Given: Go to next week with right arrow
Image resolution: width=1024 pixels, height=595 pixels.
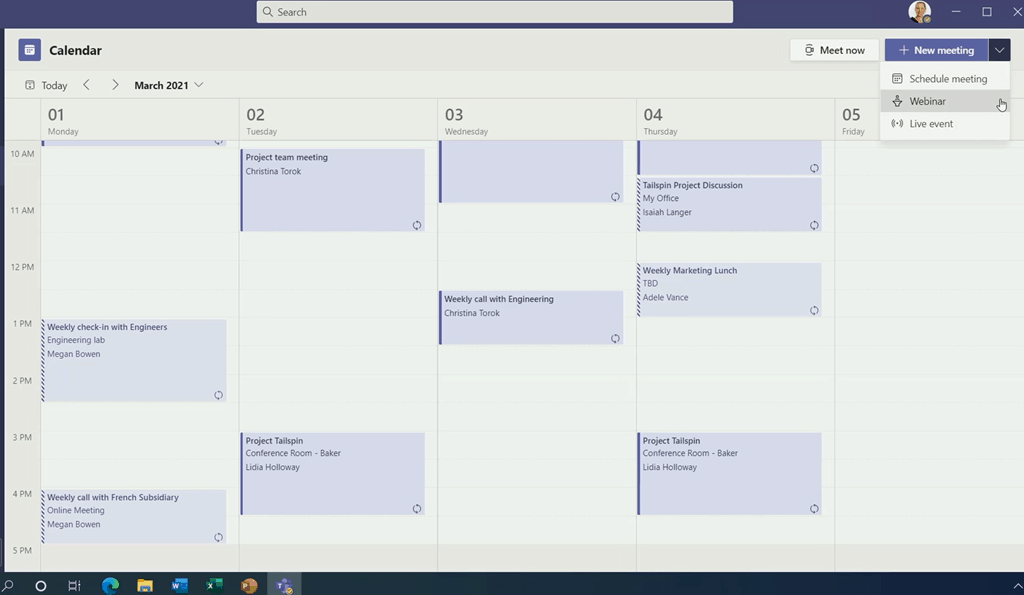Looking at the screenshot, I should pyautogui.click(x=115, y=85).
